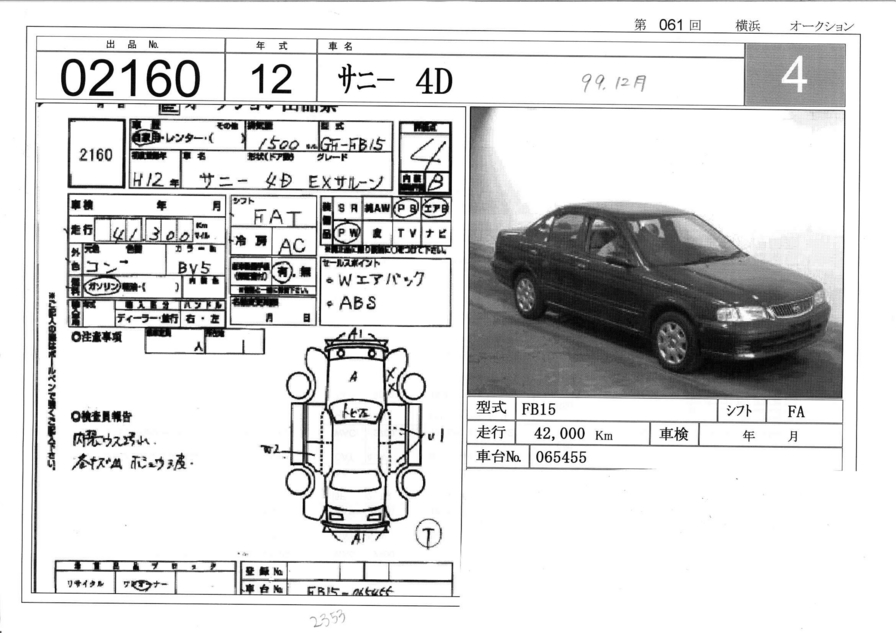Click the 注意事項 heading

pyautogui.click(x=98, y=337)
